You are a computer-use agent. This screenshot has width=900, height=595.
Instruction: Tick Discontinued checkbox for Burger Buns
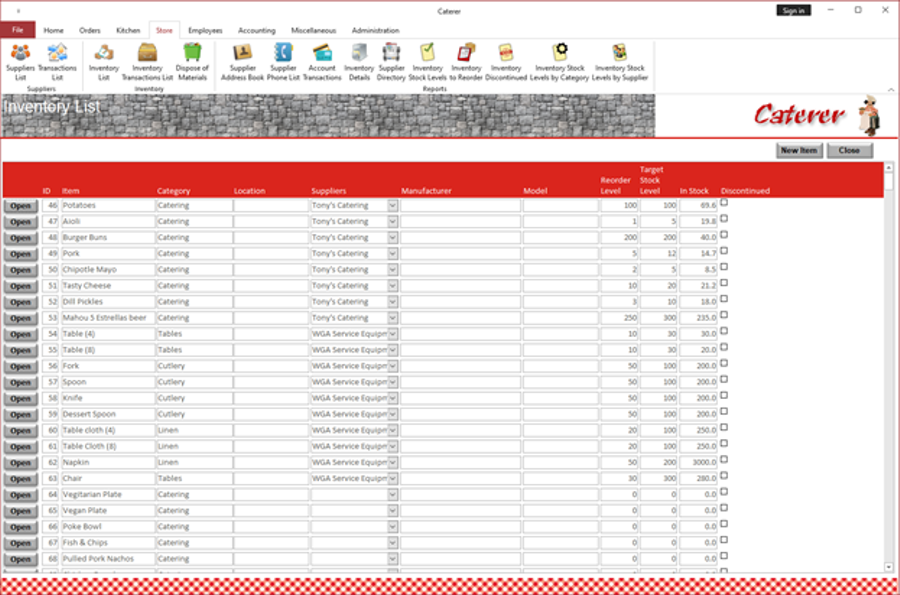pyautogui.click(x=724, y=235)
